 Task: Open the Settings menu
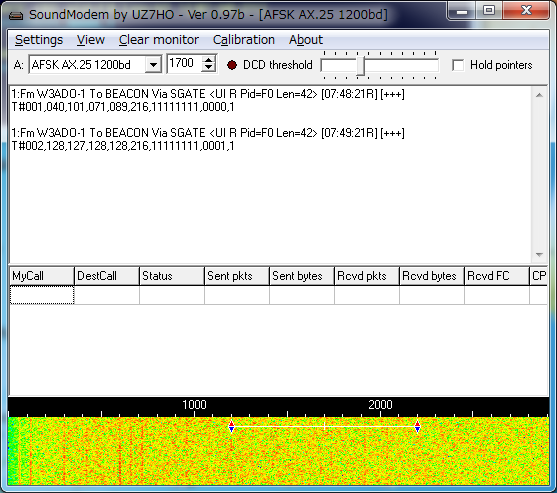click(x=39, y=40)
